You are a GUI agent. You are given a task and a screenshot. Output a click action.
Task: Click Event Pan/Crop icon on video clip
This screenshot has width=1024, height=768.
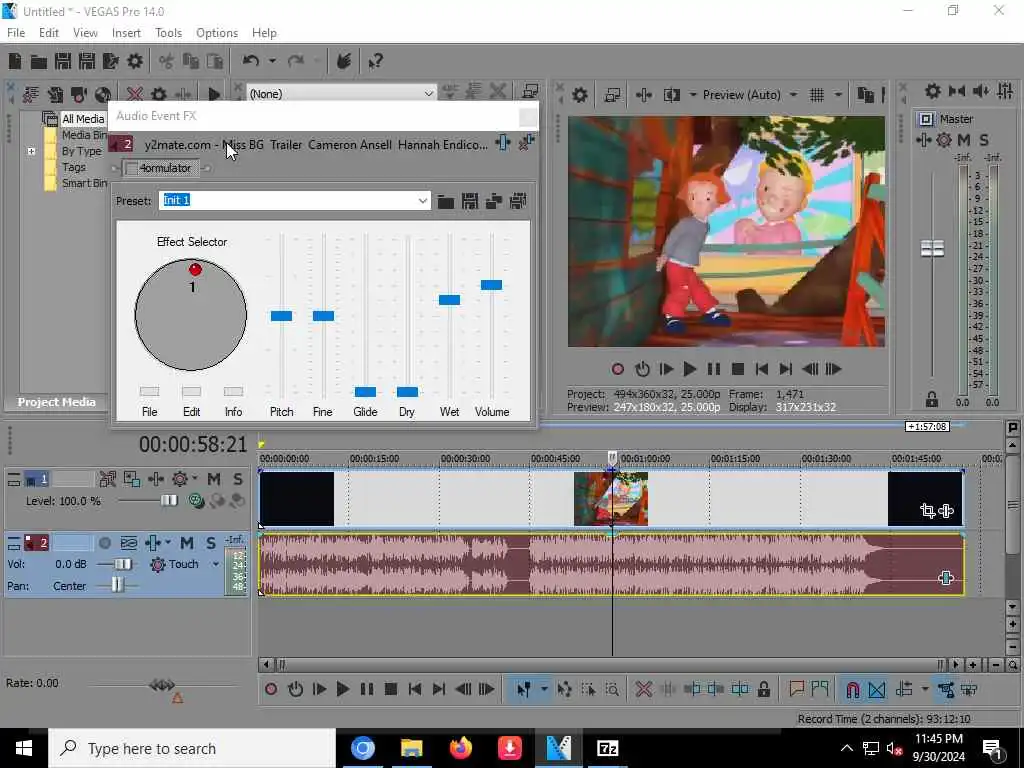927,511
